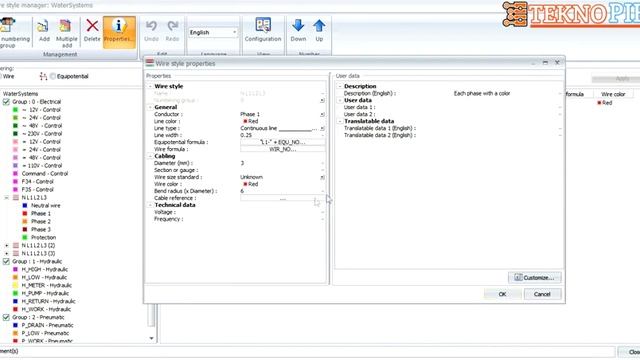Screen dimensions: 640x360
Task: Click the Equipotential icon in filter row
Action: [43, 76]
